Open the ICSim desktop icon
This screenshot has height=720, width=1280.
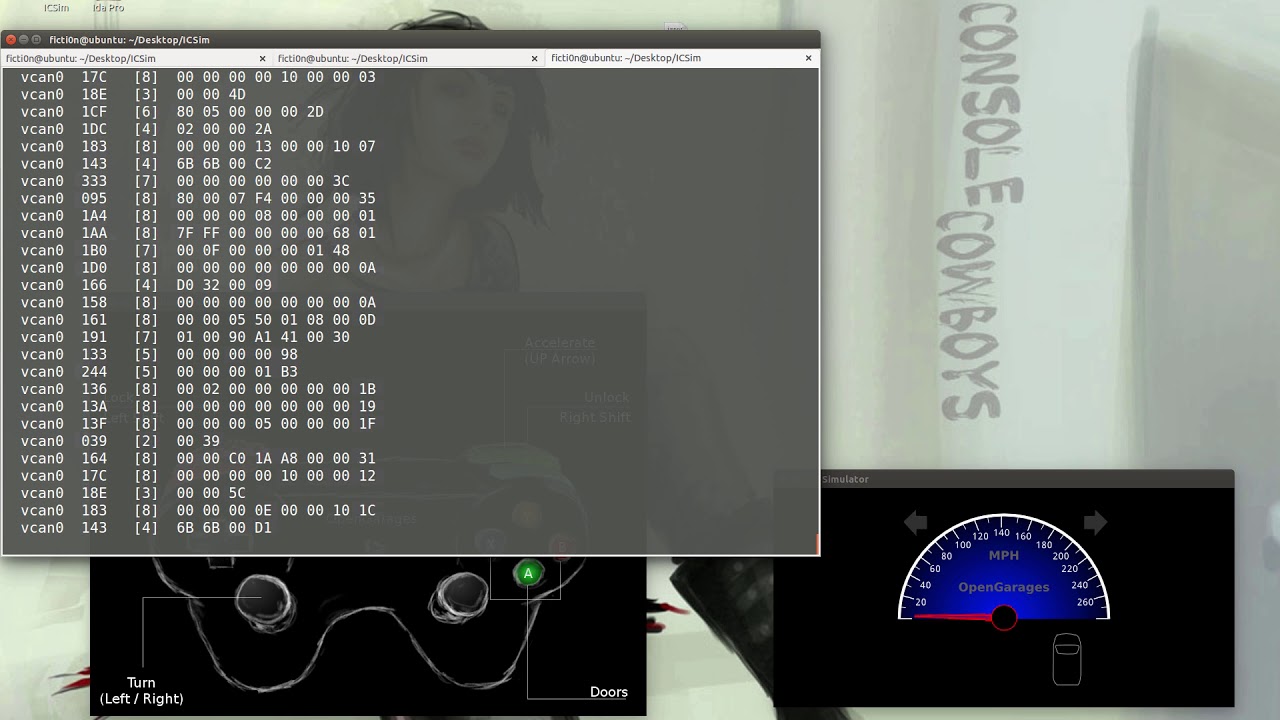pos(56,7)
